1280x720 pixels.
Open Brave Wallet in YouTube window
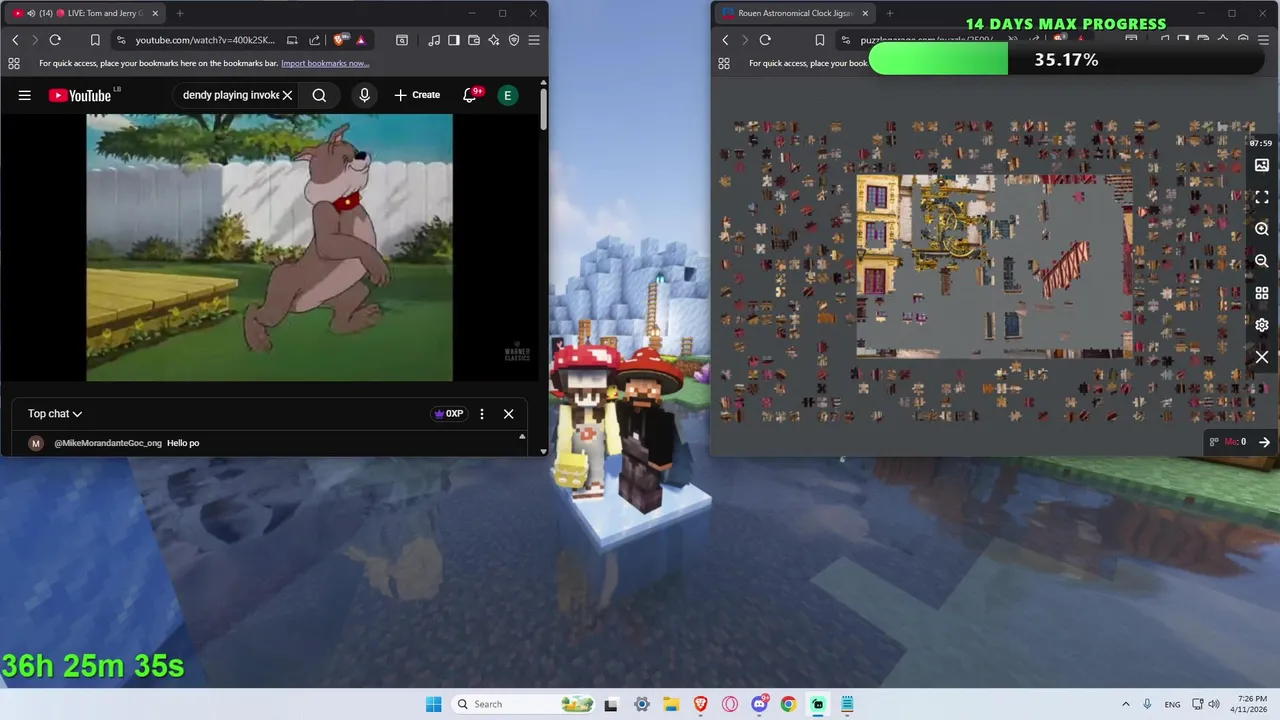point(474,40)
